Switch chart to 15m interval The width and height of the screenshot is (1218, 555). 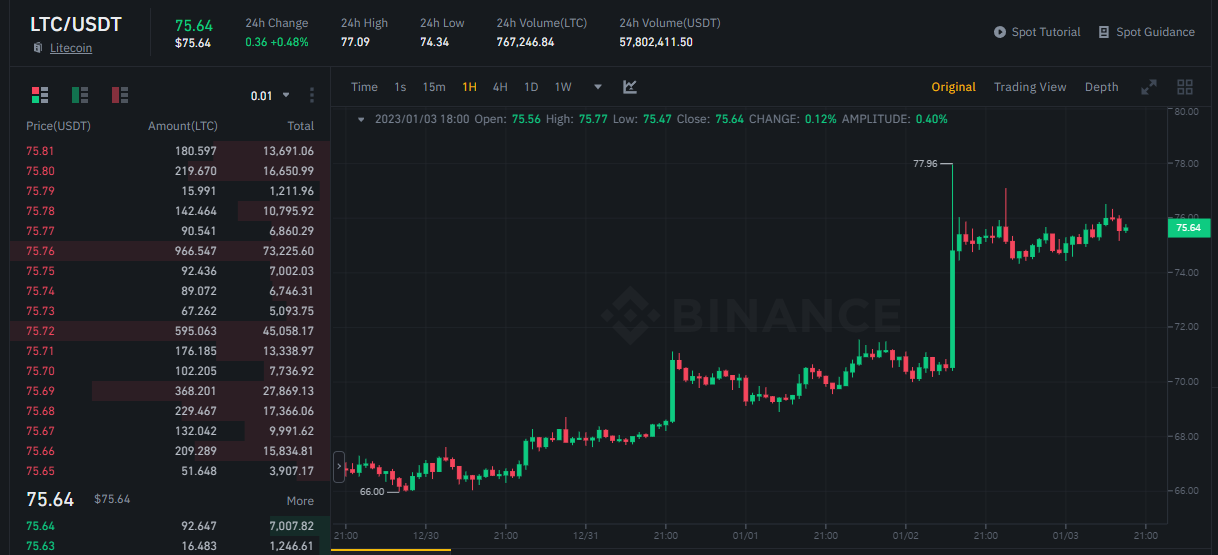tap(434, 87)
